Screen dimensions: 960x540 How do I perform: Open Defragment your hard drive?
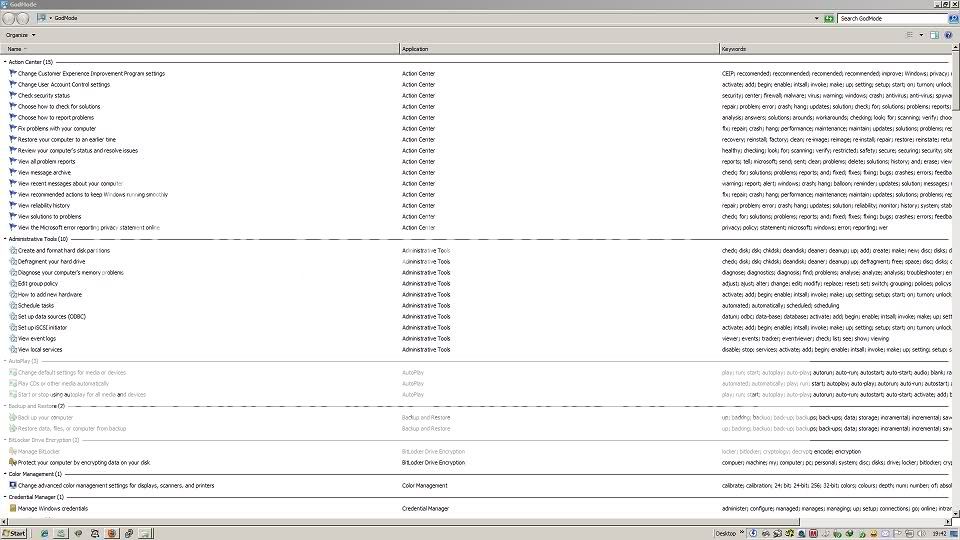pyautogui.click(x=51, y=261)
